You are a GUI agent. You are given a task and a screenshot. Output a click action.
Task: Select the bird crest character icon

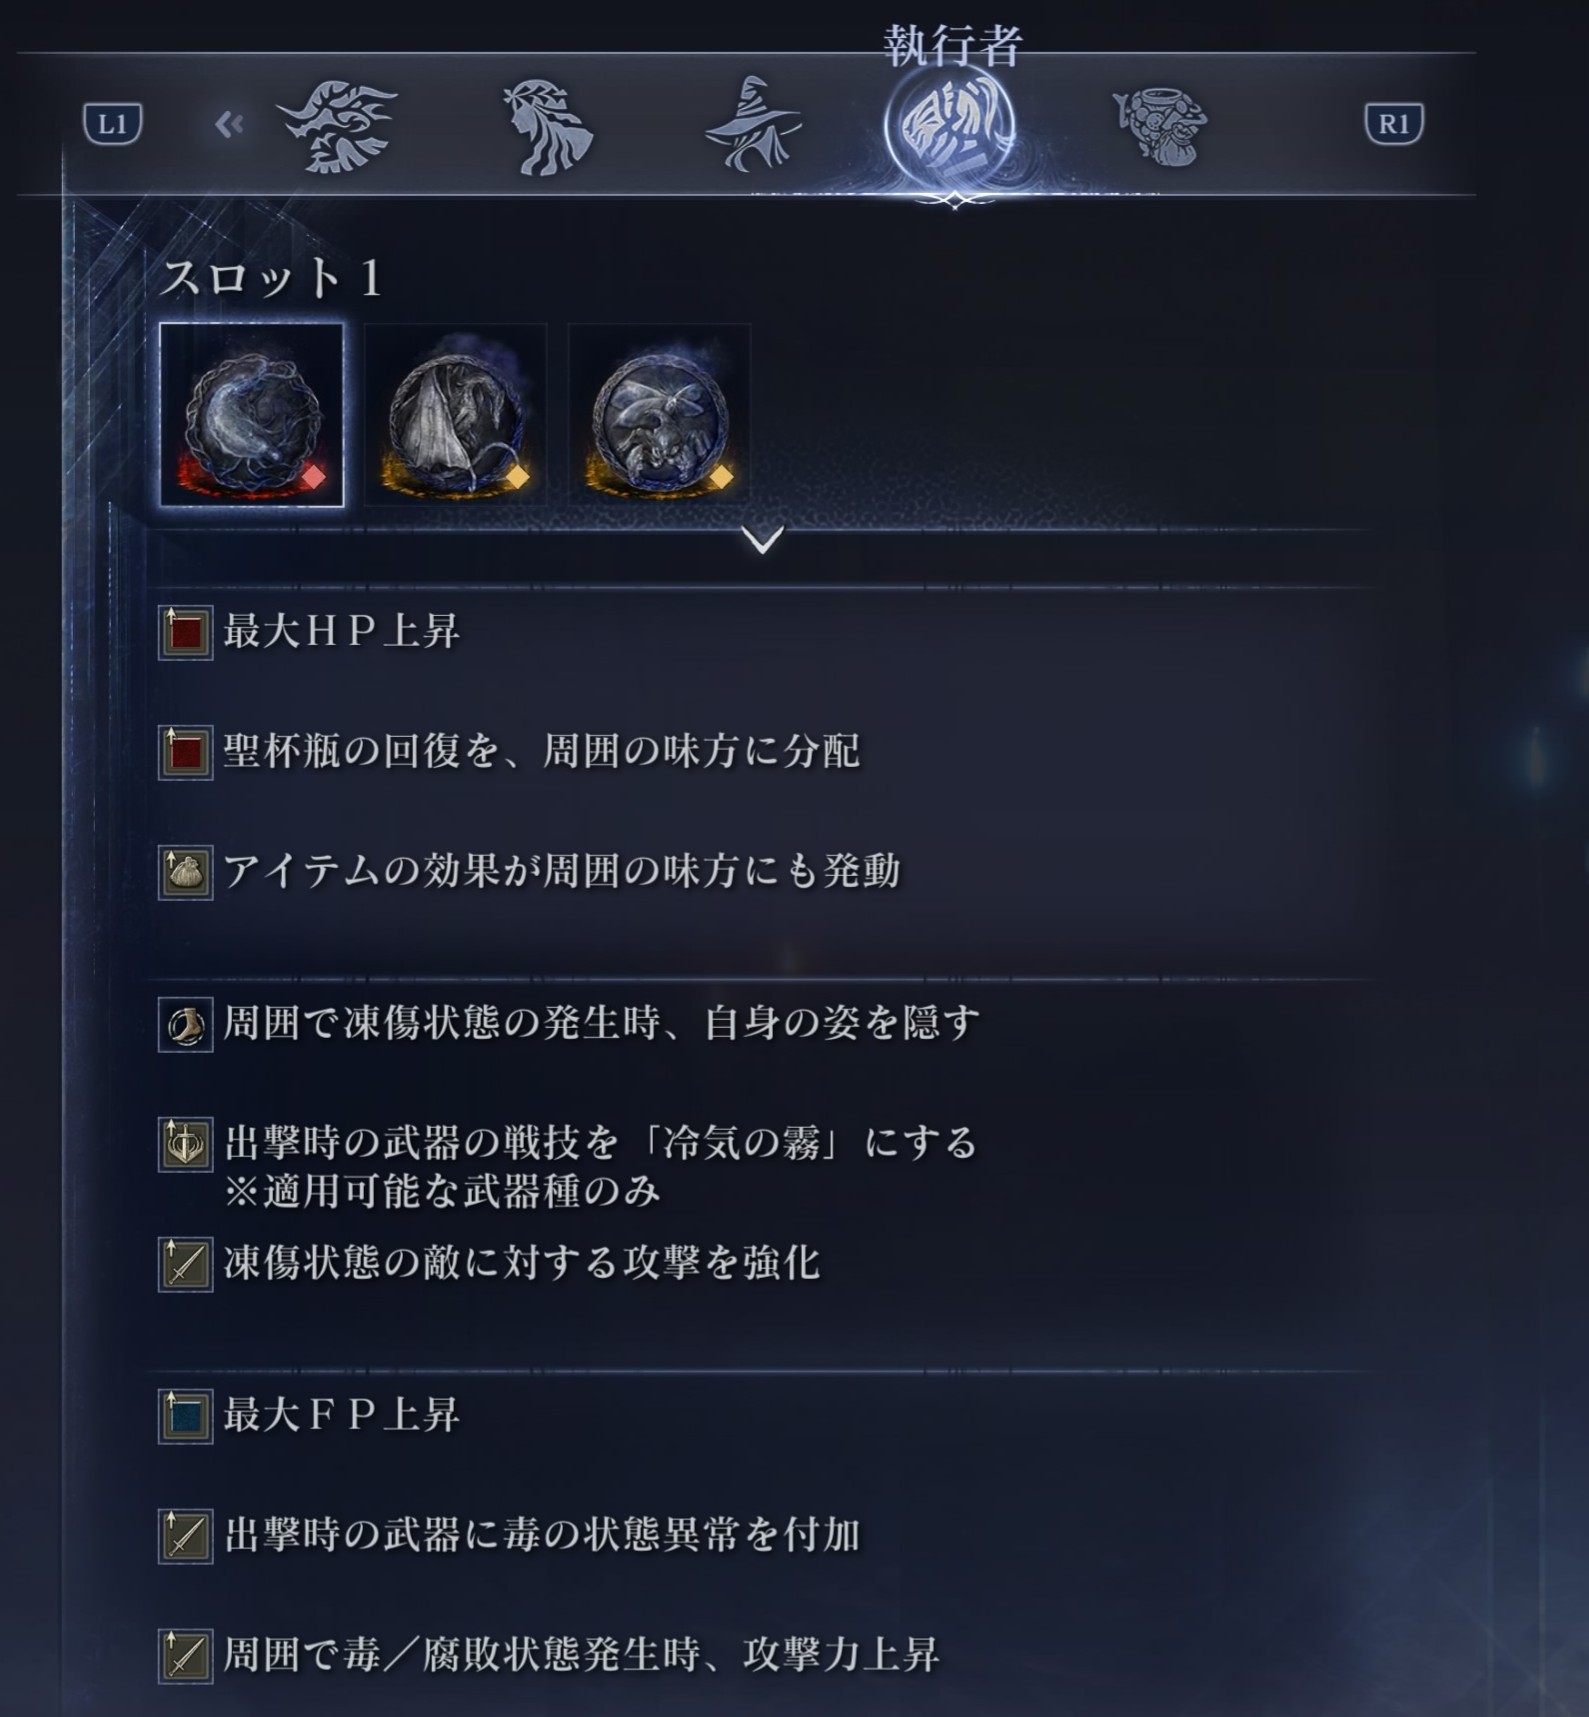337,128
